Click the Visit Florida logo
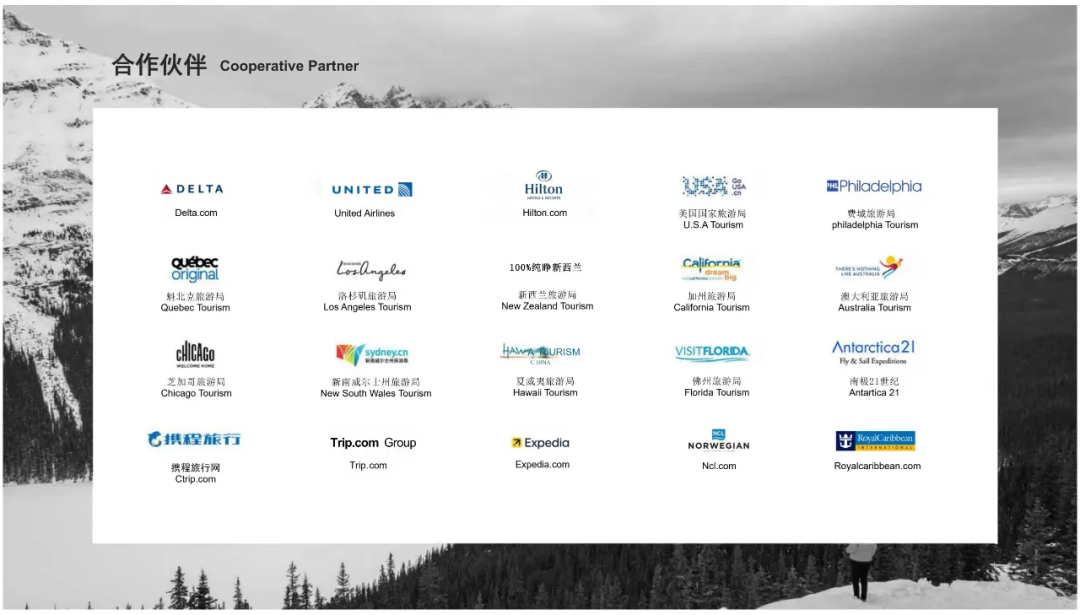This screenshot has width=1080, height=615. [x=712, y=353]
